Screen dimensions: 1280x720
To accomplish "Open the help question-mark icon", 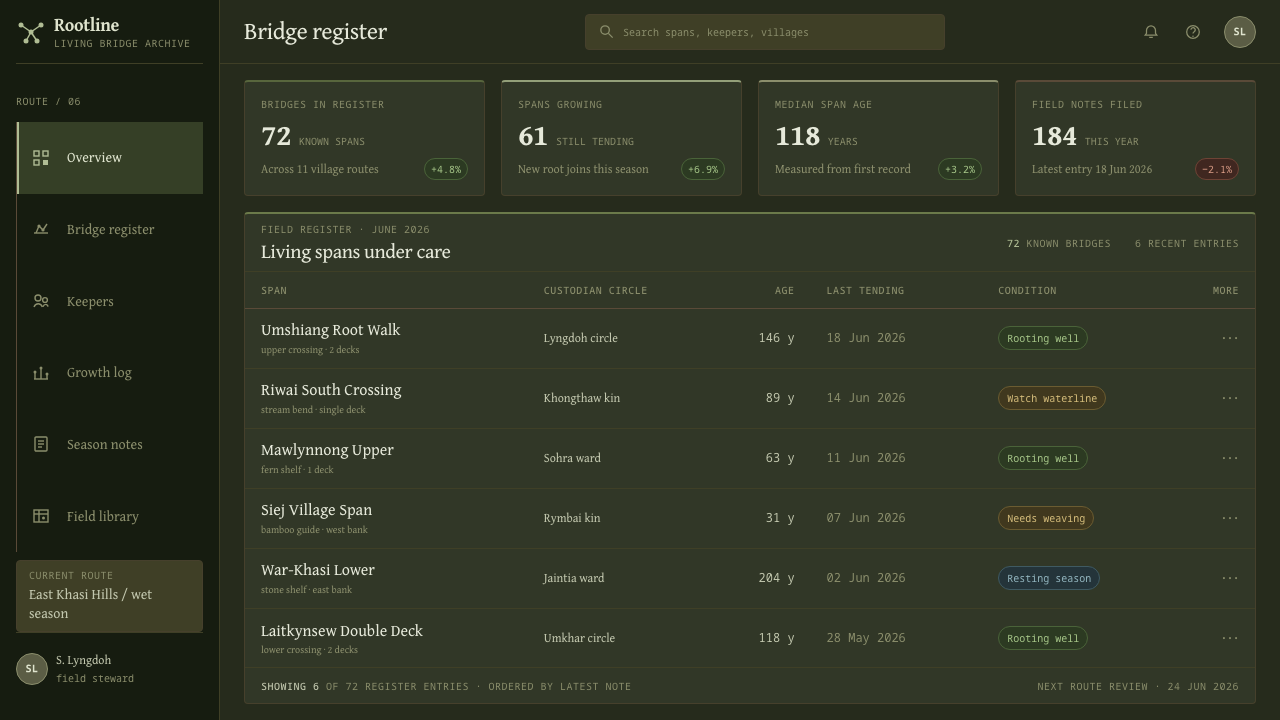I will coord(1193,32).
